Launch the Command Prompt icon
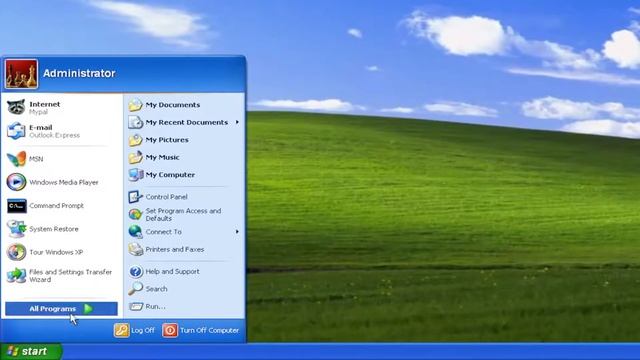The width and height of the screenshot is (640, 360). point(17,206)
